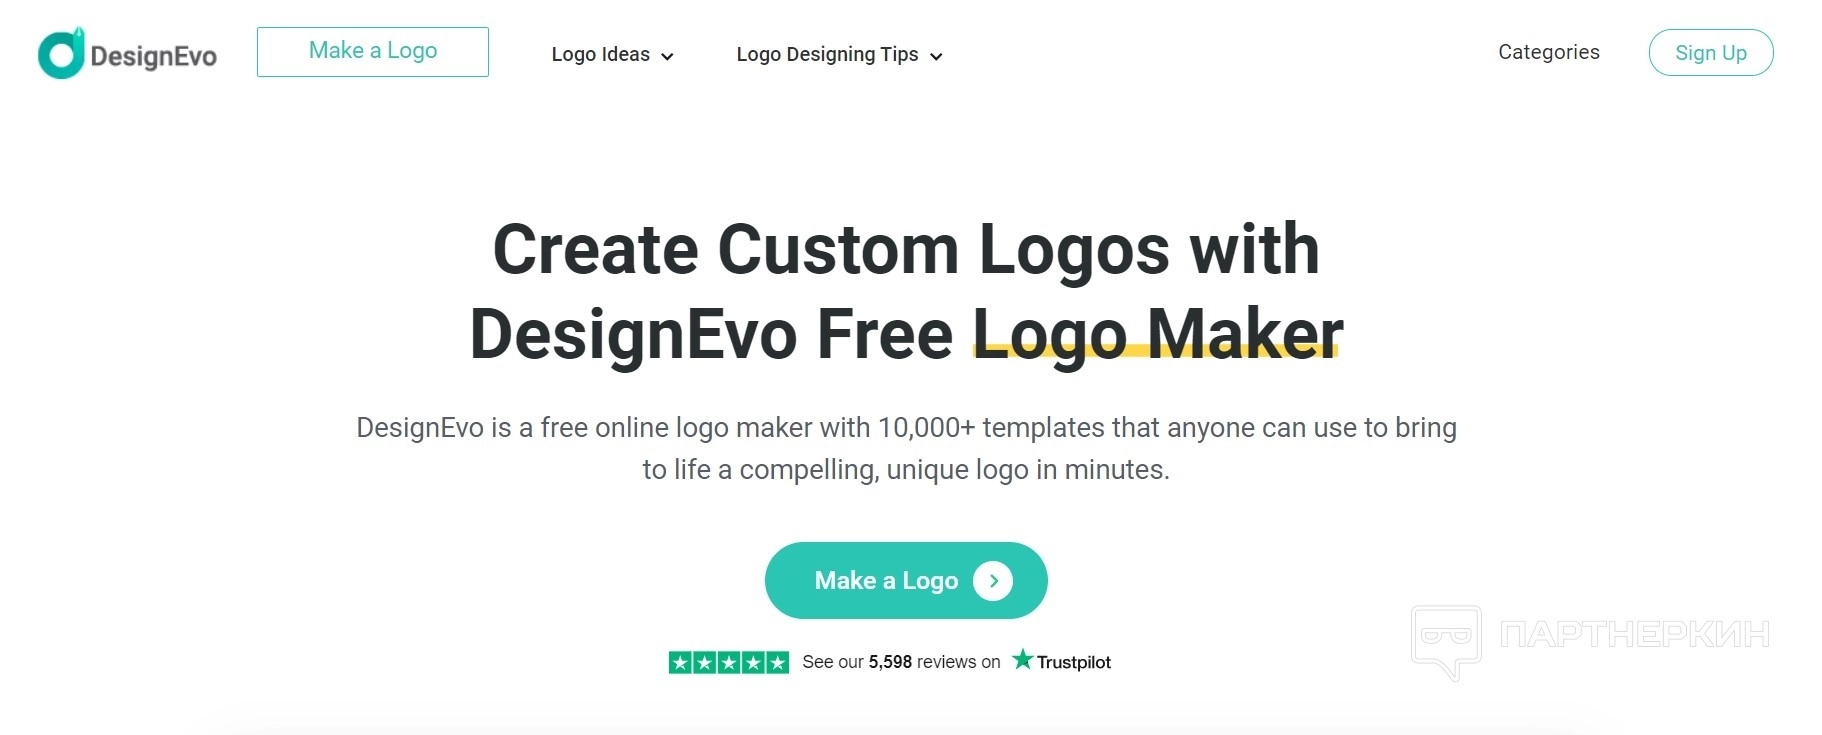The height and width of the screenshot is (735, 1822).
Task: Click the 5,598 reviews count text
Action: tap(890, 662)
